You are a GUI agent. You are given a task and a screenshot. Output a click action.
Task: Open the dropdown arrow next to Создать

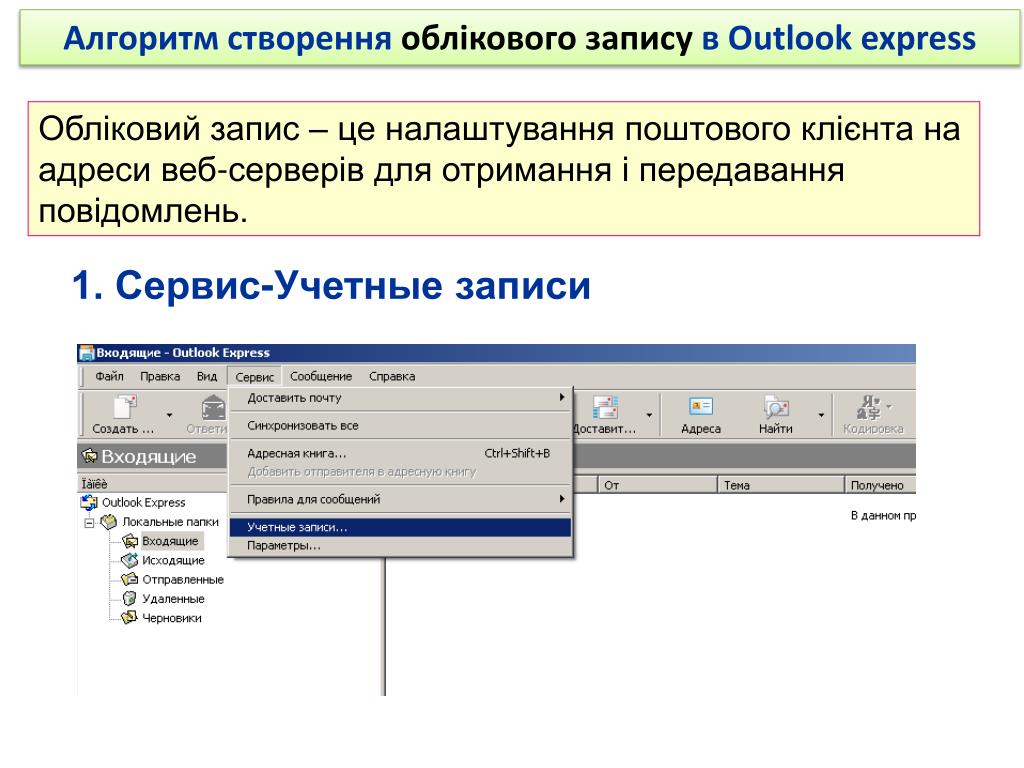point(169,415)
